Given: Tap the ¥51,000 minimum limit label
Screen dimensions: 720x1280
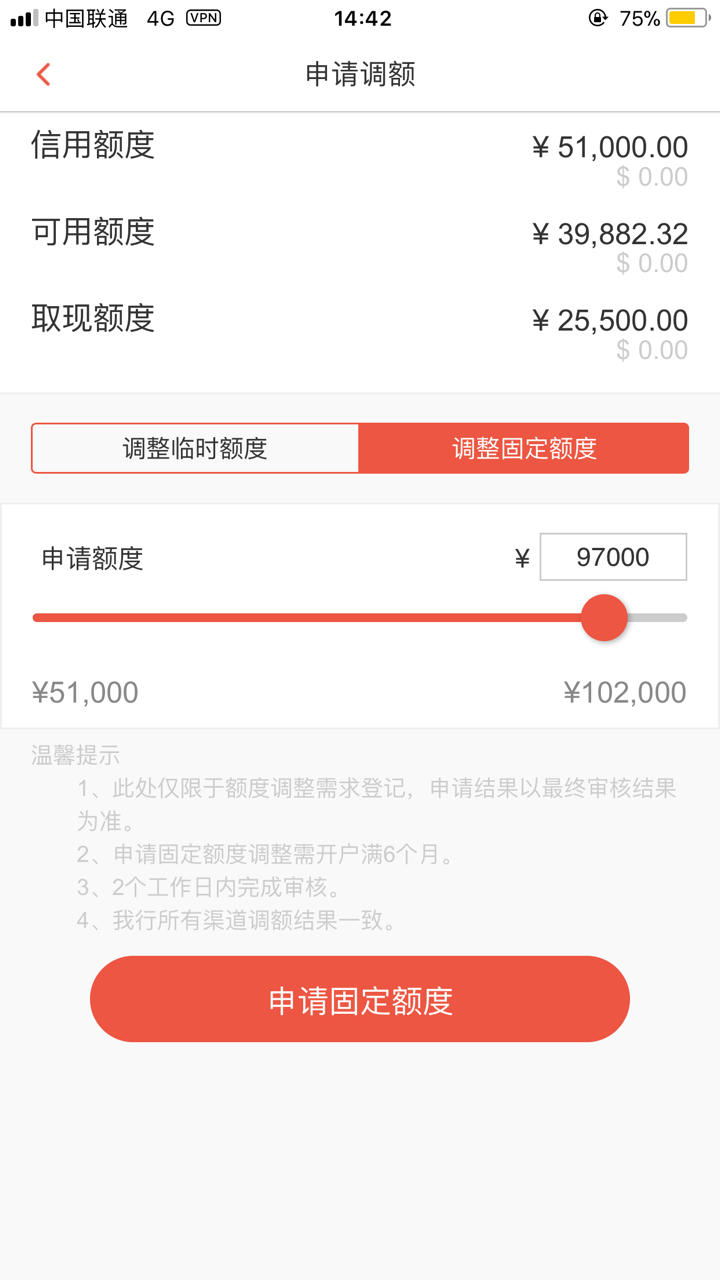Looking at the screenshot, I should click(85, 692).
